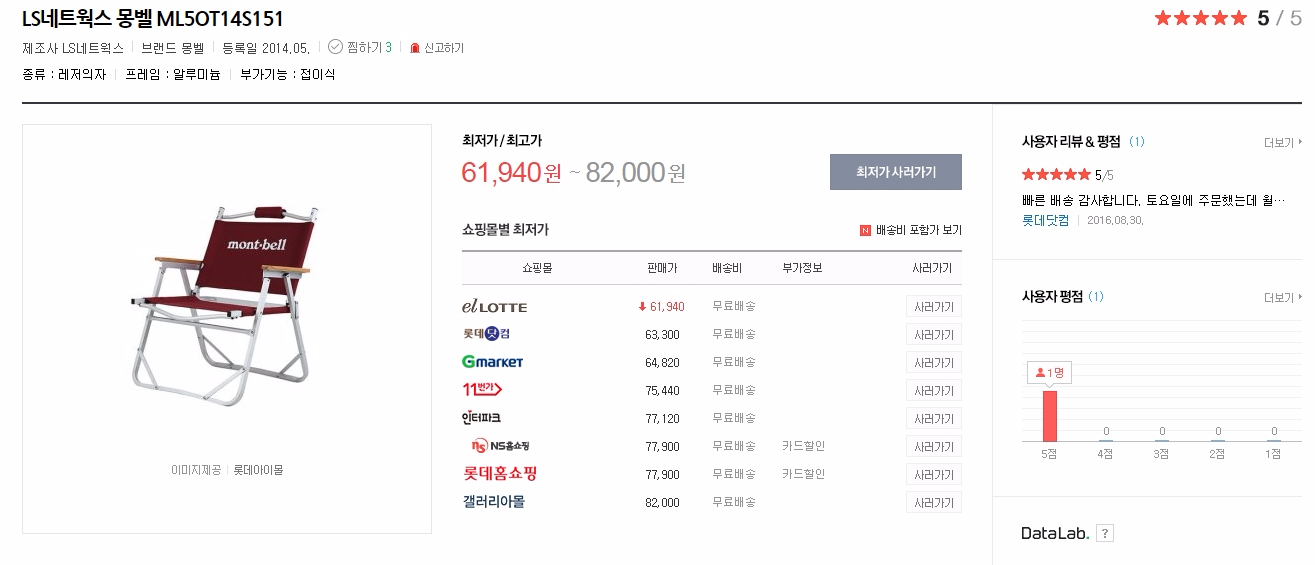Select the 11번가 store logo
The image size is (1315, 565).
(482, 390)
